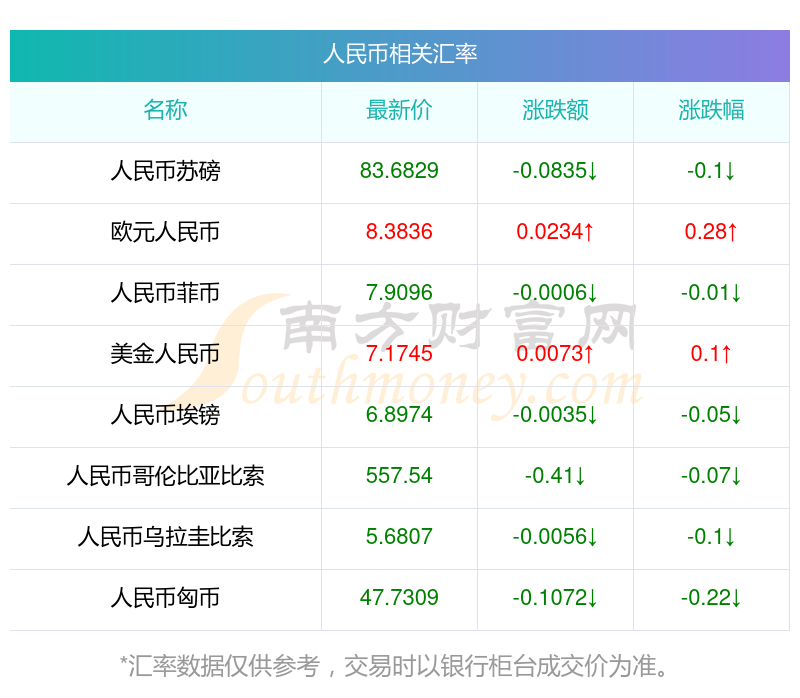The height and width of the screenshot is (698, 800).
Task: Click the price 8.3836
Action: 399,232
